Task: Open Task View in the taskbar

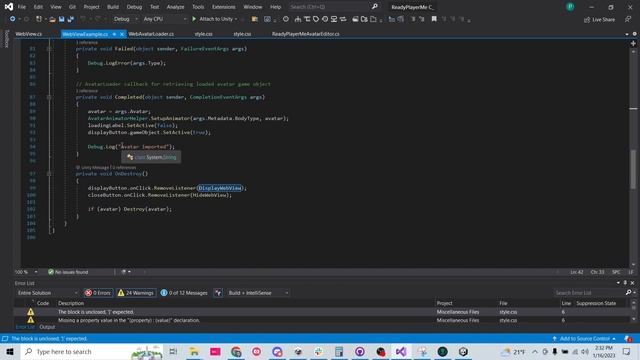Action: 173,351
